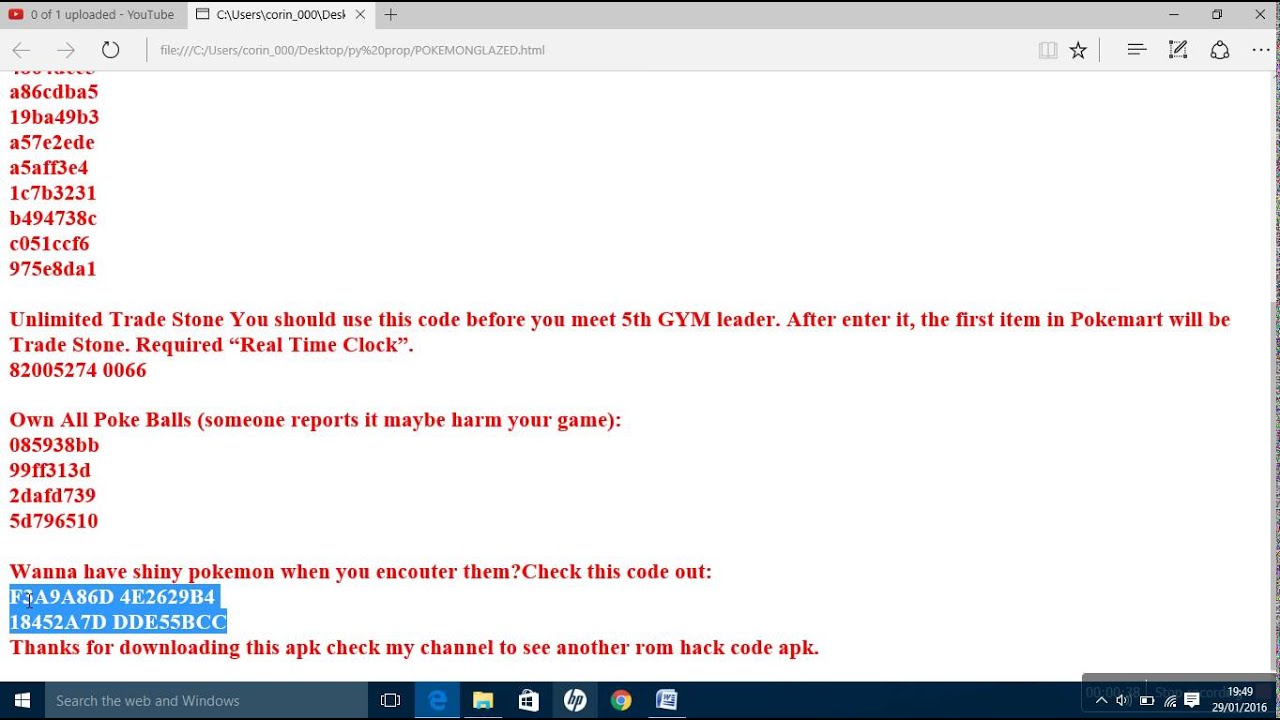Open Microsoft Edge taskbar icon
This screenshot has height=720, width=1280.
coord(437,701)
